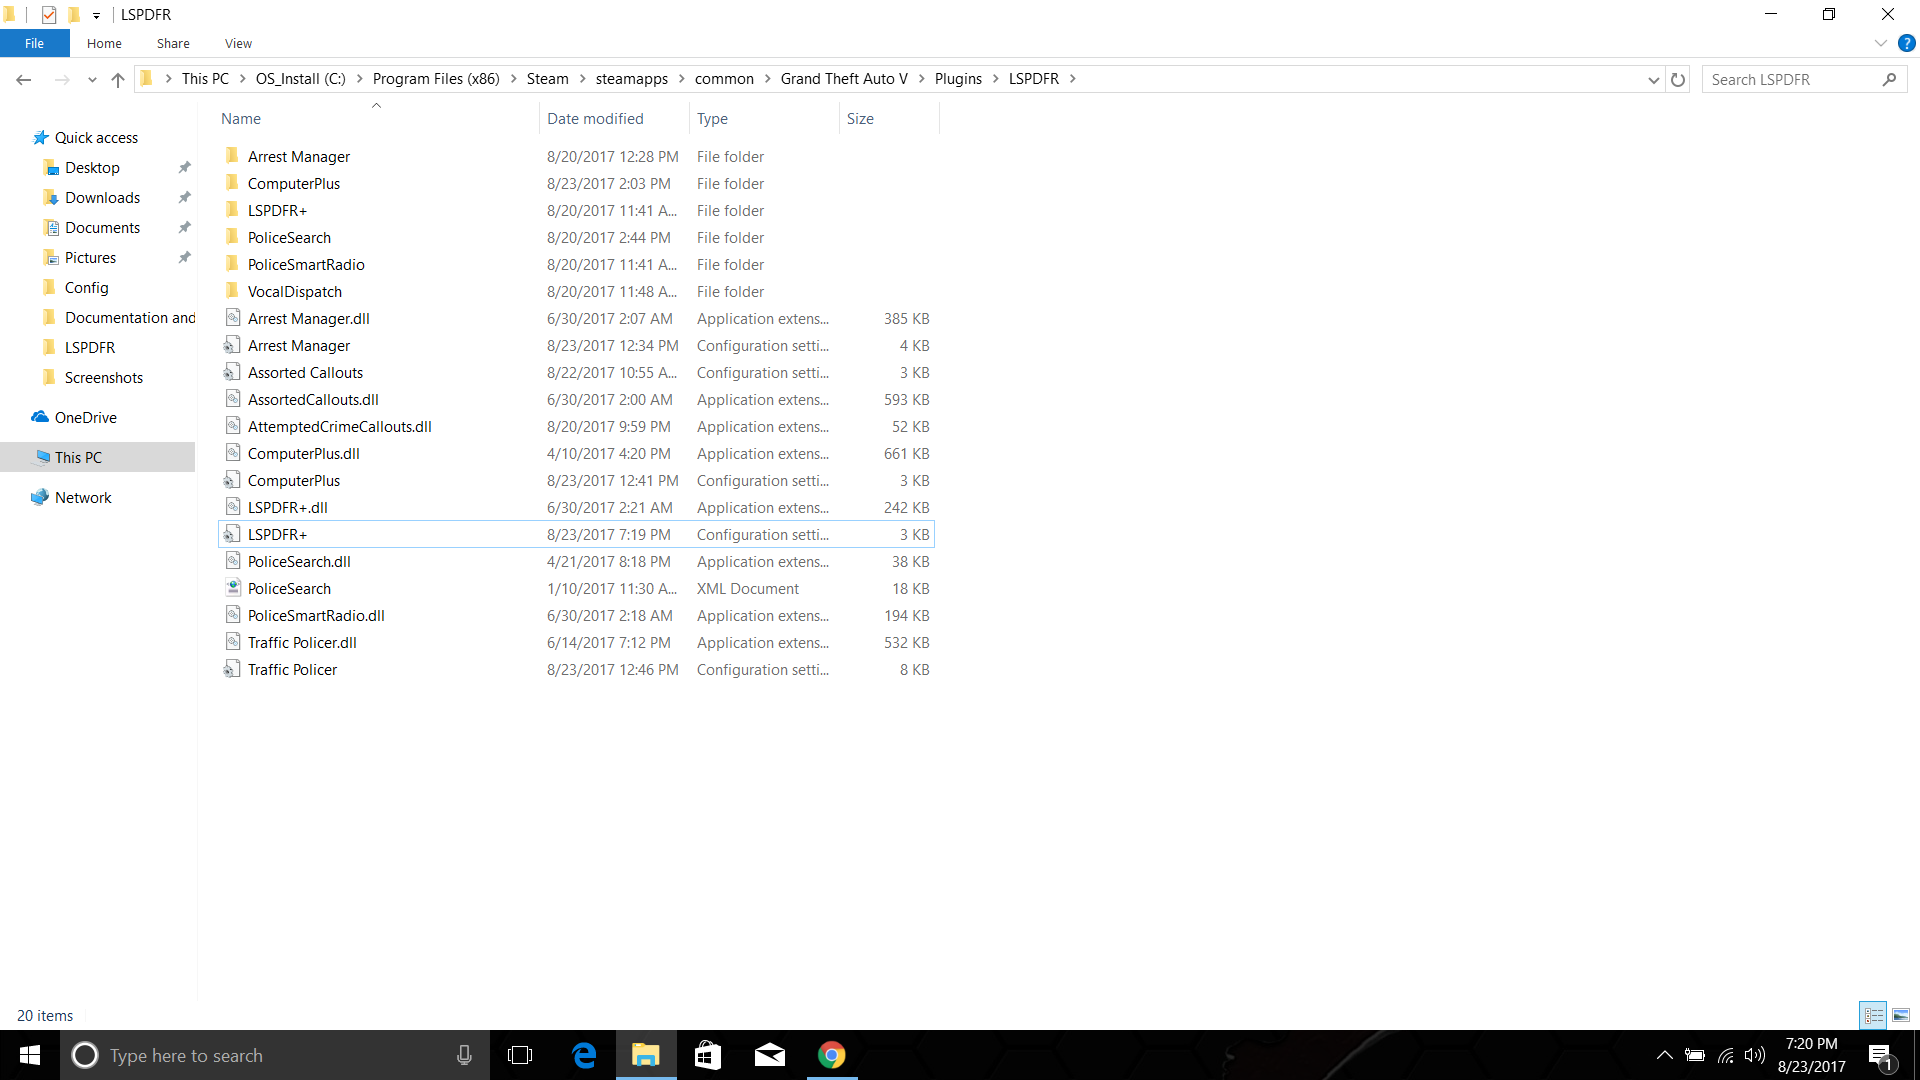Switch to large icons view
The width and height of the screenshot is (1920, 1080).
tap(1901, 1015)
